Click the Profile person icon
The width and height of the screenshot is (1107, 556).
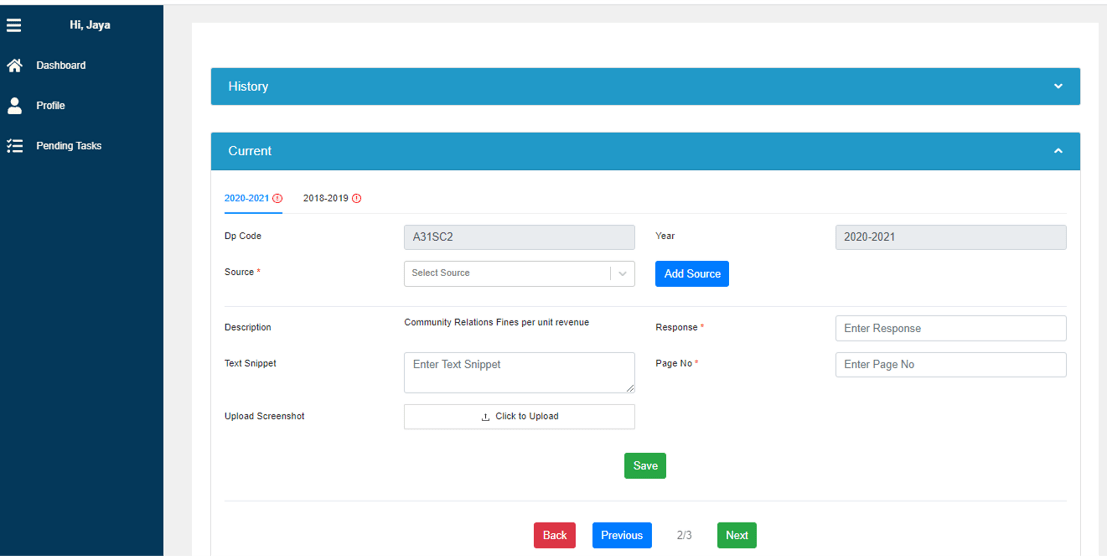[14, 106]
